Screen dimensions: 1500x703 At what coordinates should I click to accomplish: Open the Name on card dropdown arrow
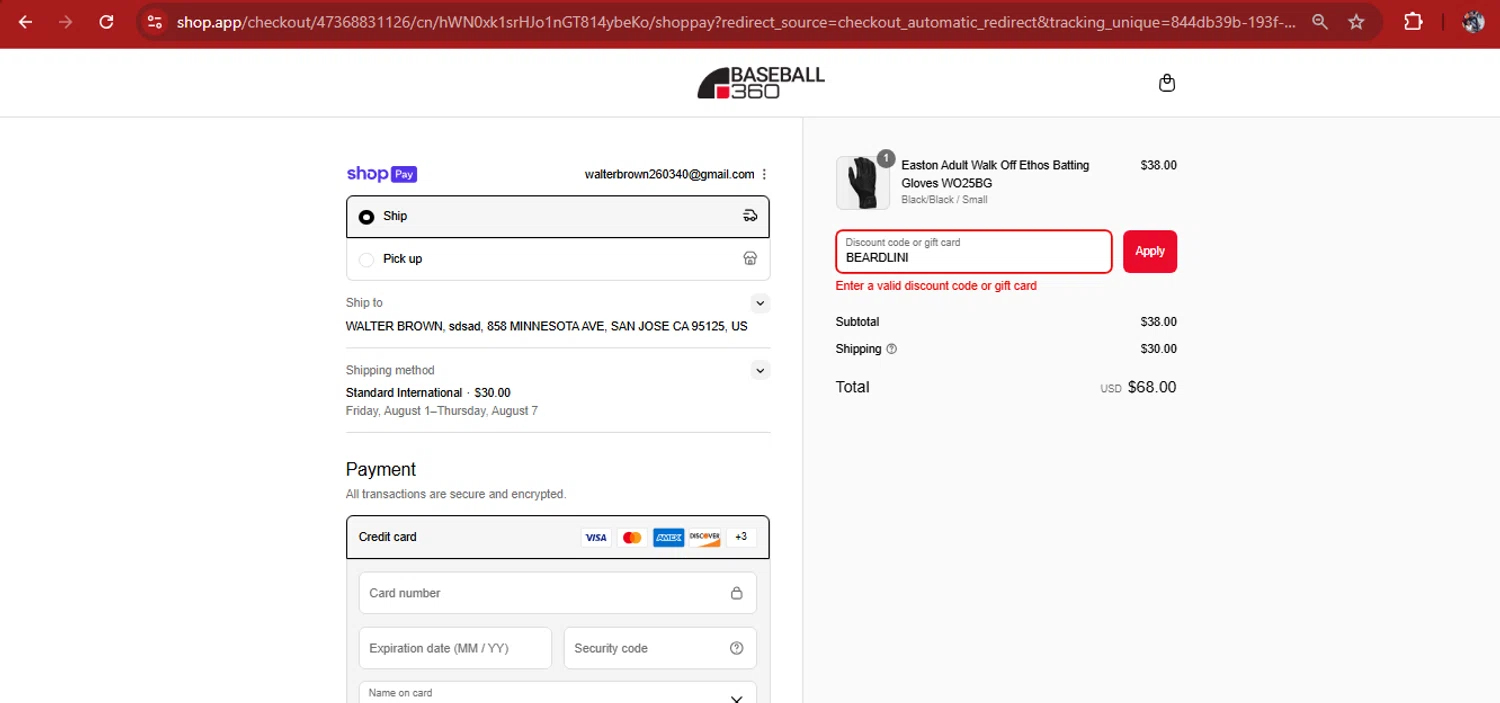(737, 699)
